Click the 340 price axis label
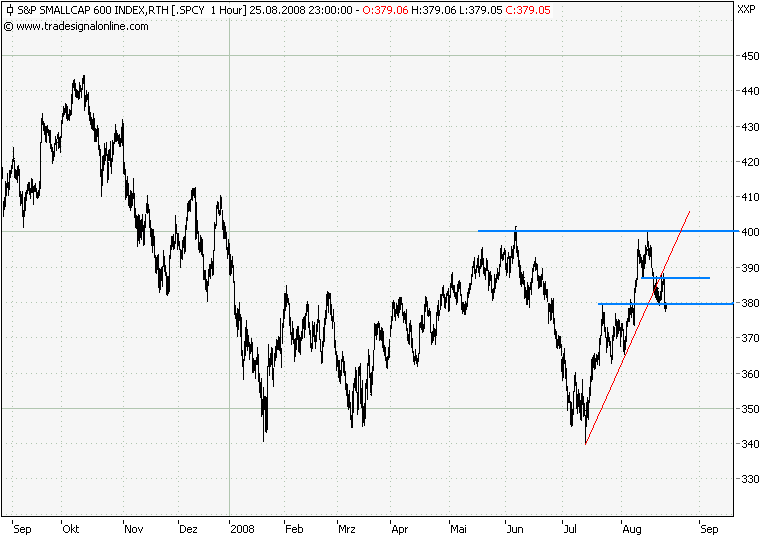The image size is (769, 536). click(750, 444)
